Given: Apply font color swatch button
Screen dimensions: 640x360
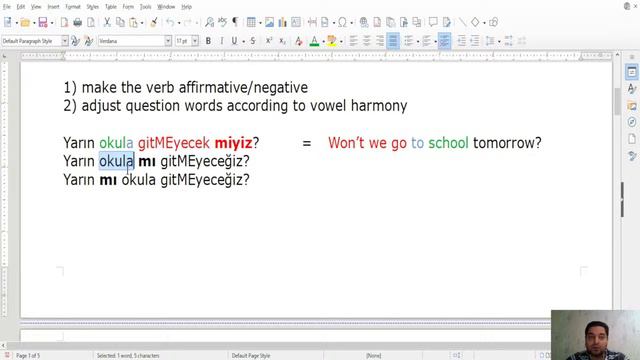Looking at the screenshot, I should (x=314, y=41).
